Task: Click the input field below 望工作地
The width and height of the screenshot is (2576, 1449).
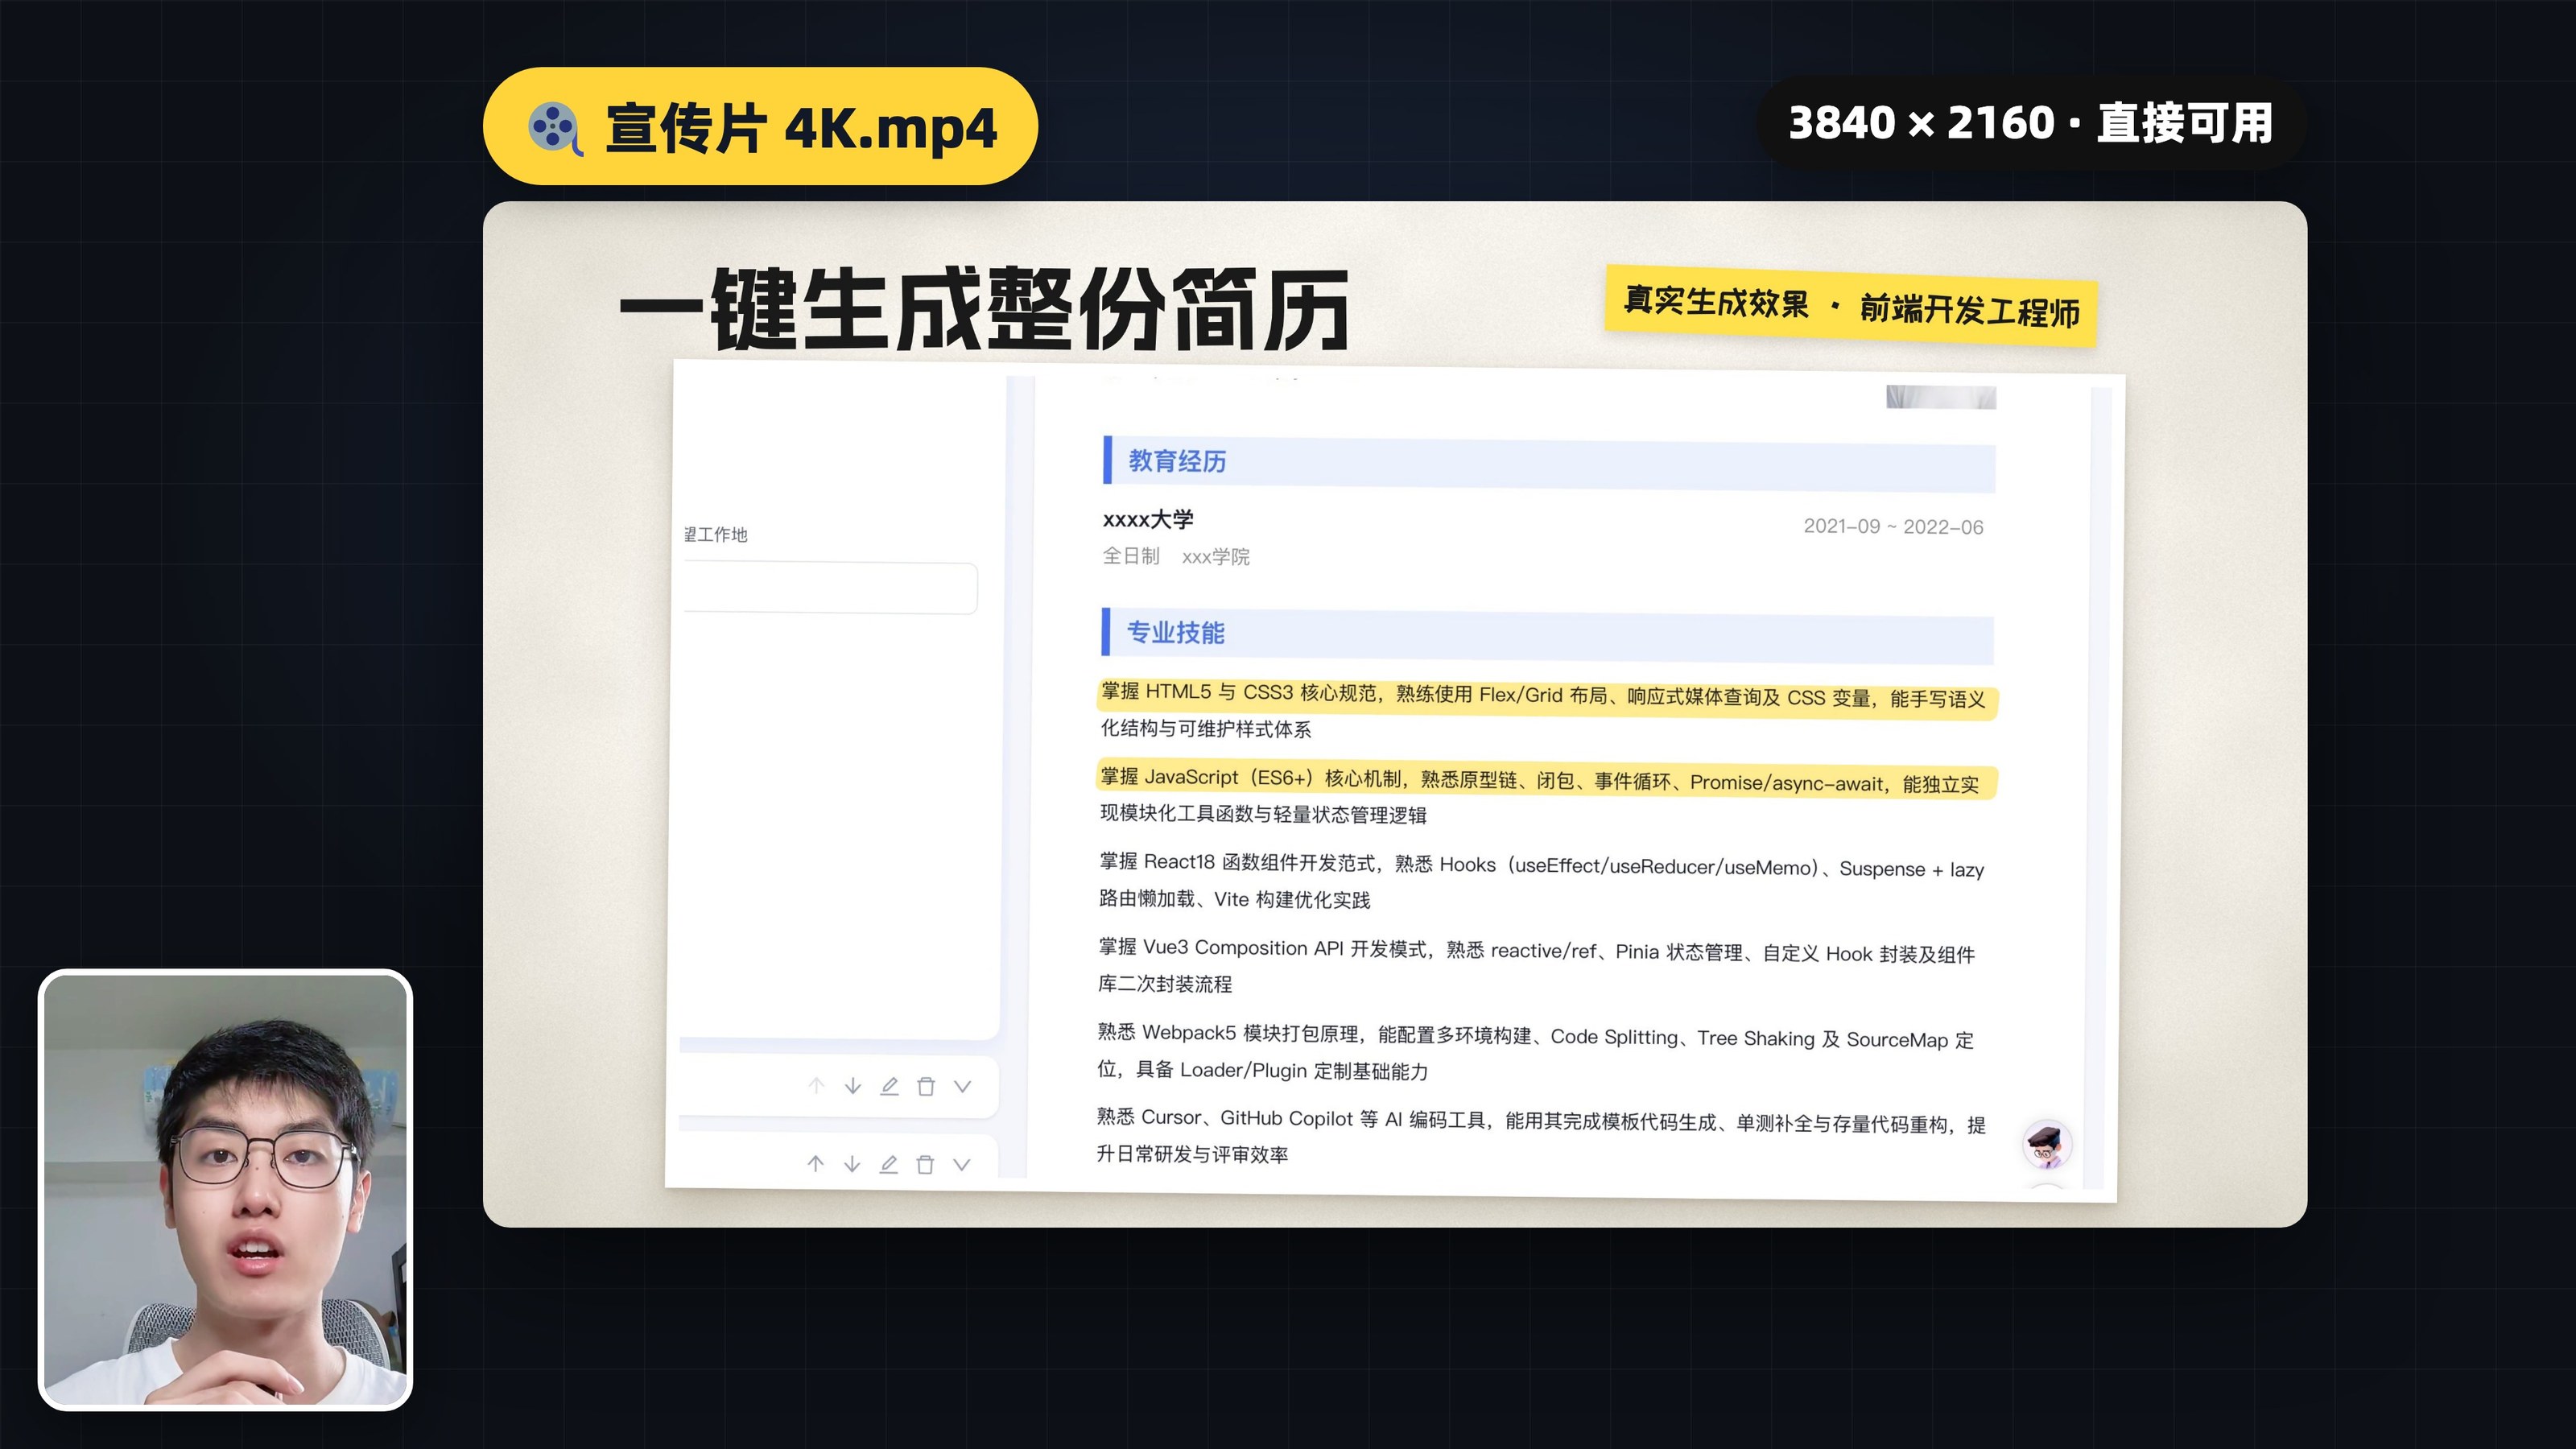Action: pyautogui.click(x=830, y=588)
